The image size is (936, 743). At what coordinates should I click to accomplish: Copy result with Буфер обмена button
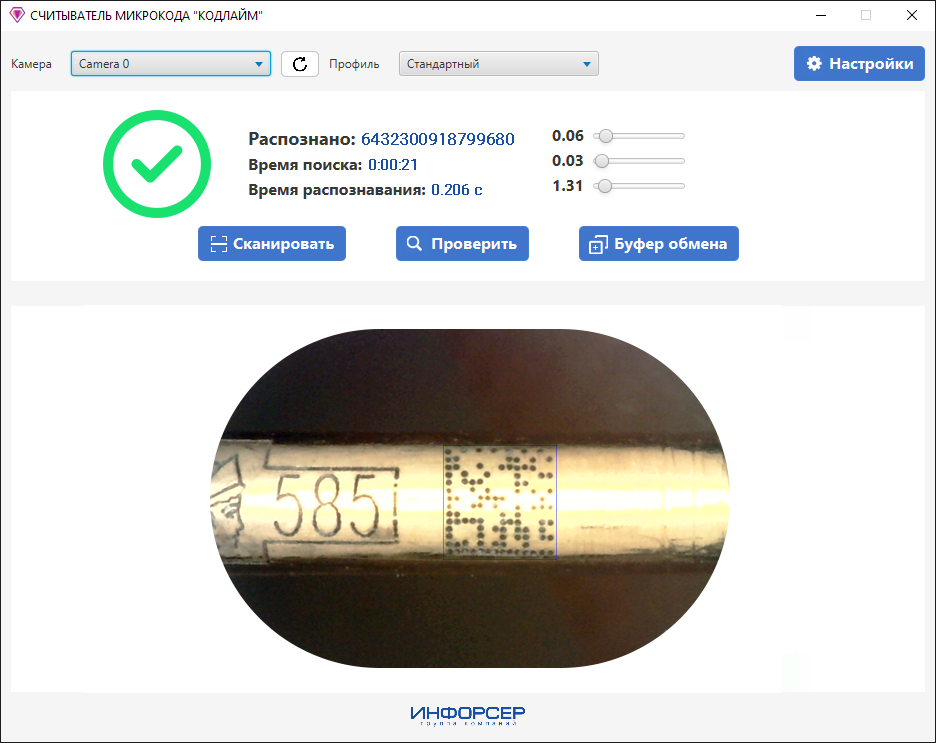pyautogui.click(x=658, y=243)
